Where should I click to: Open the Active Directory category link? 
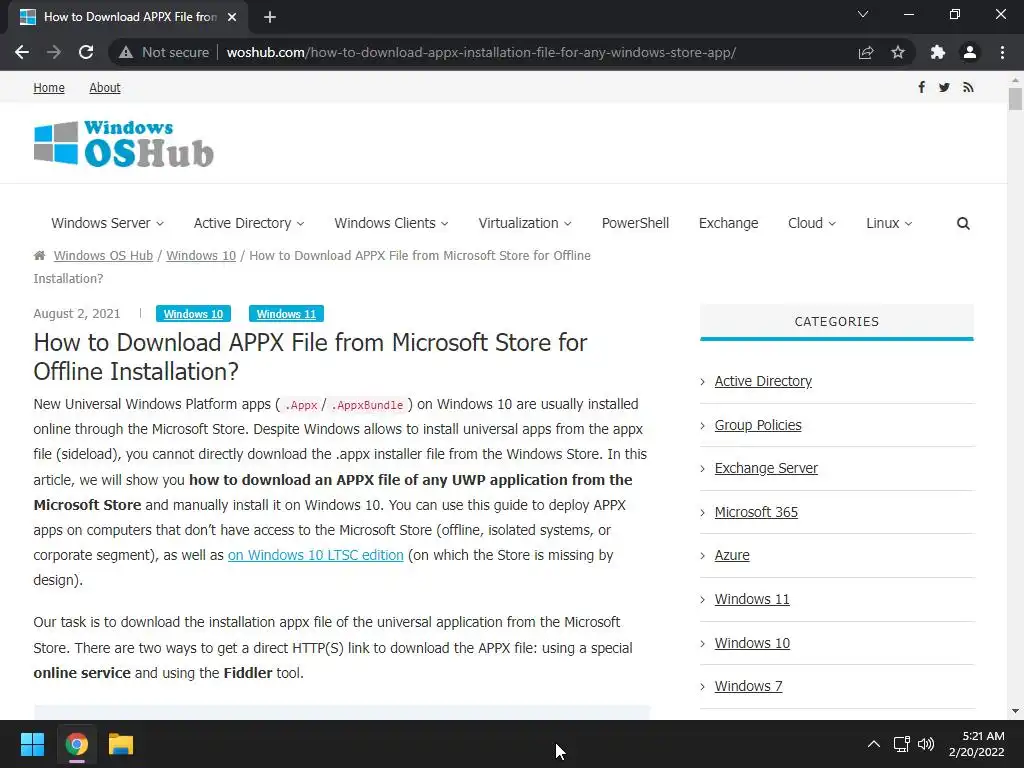click(763, 381)
